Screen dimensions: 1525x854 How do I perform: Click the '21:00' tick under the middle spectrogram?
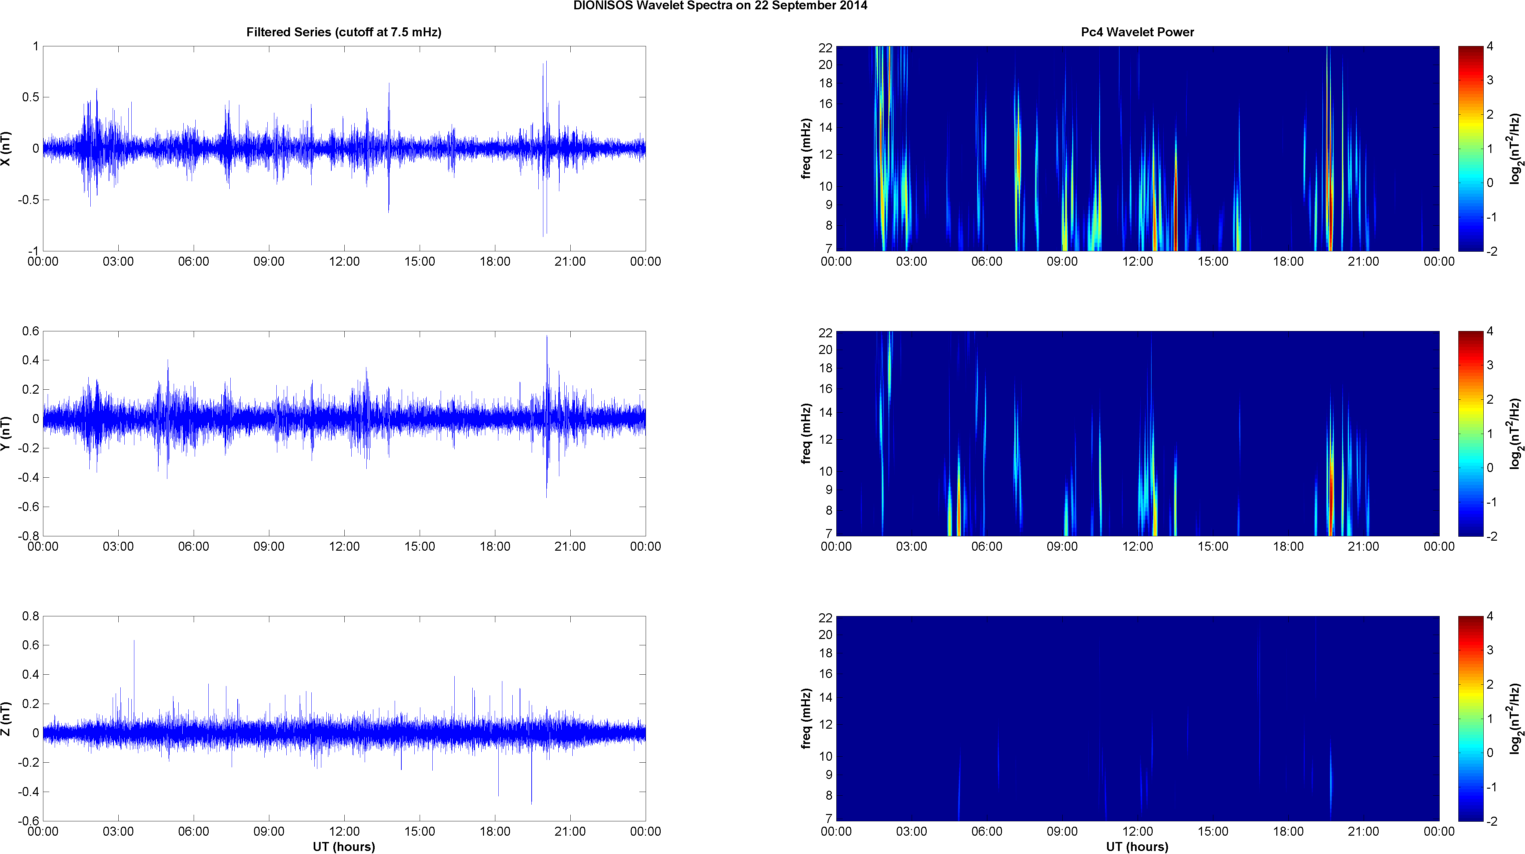1364,547
